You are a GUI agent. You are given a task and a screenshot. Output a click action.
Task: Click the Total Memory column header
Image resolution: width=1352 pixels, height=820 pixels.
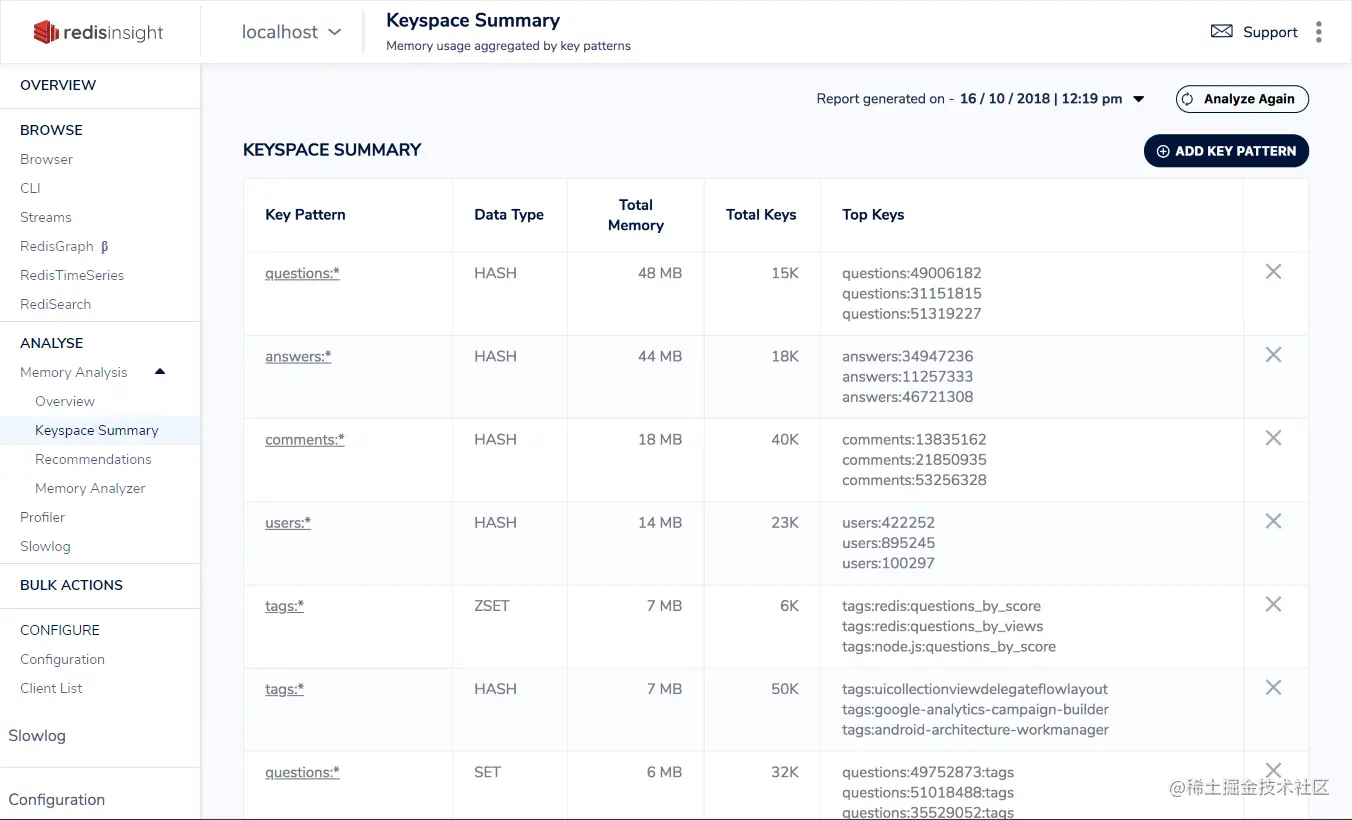point(636,214)
